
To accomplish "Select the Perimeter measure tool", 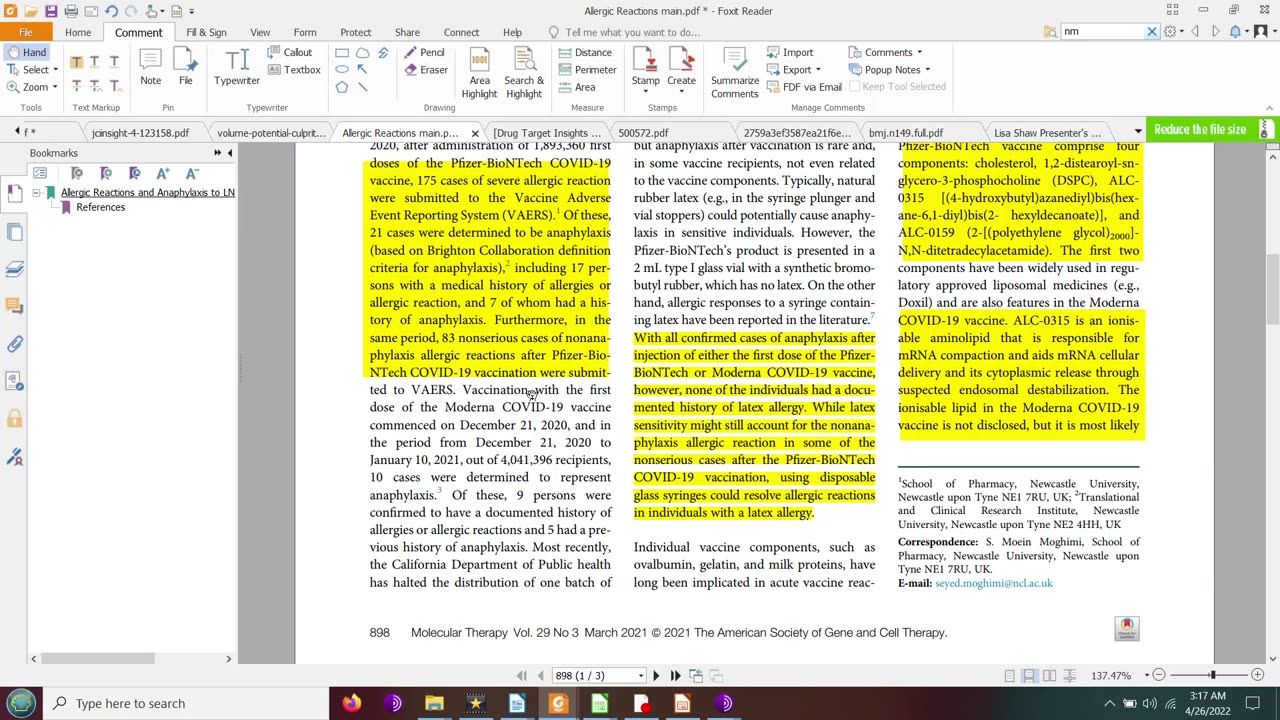I will (587, 70).
